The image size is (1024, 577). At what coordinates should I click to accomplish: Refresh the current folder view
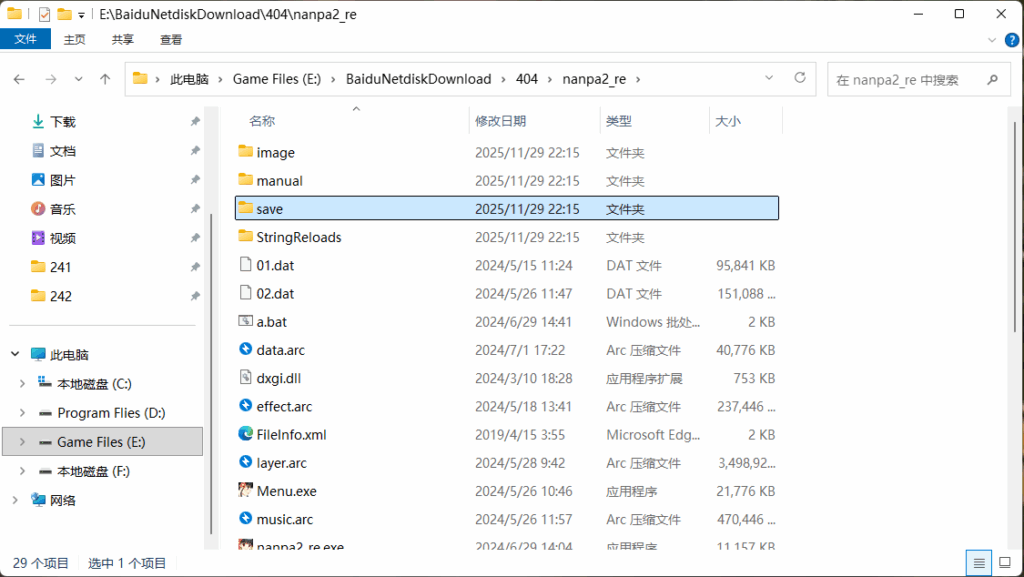click(800, 78)
